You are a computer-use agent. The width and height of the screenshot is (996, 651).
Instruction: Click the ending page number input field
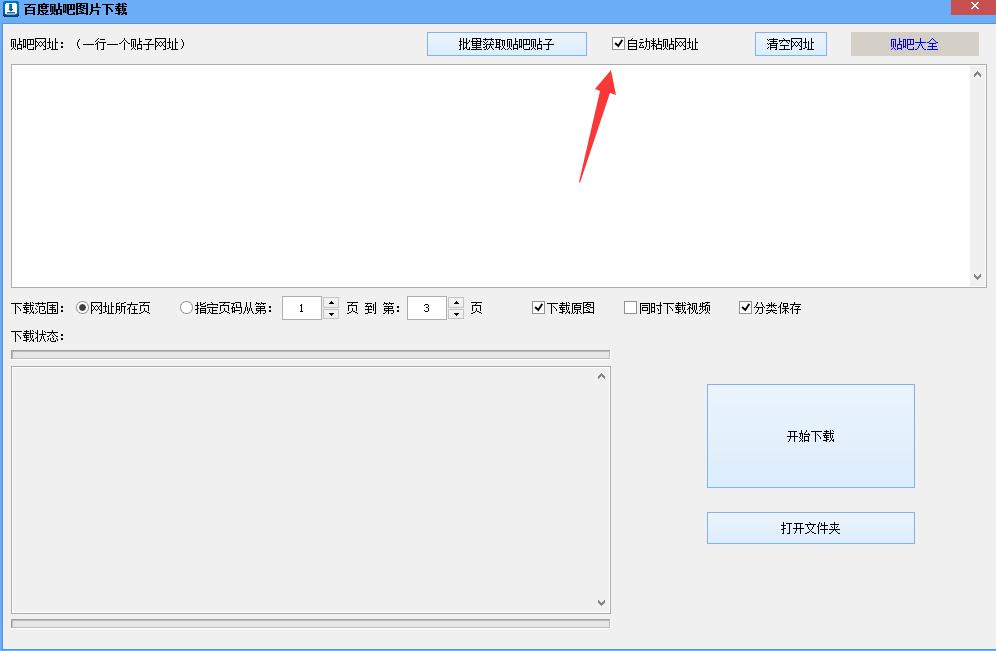point(427,308)
